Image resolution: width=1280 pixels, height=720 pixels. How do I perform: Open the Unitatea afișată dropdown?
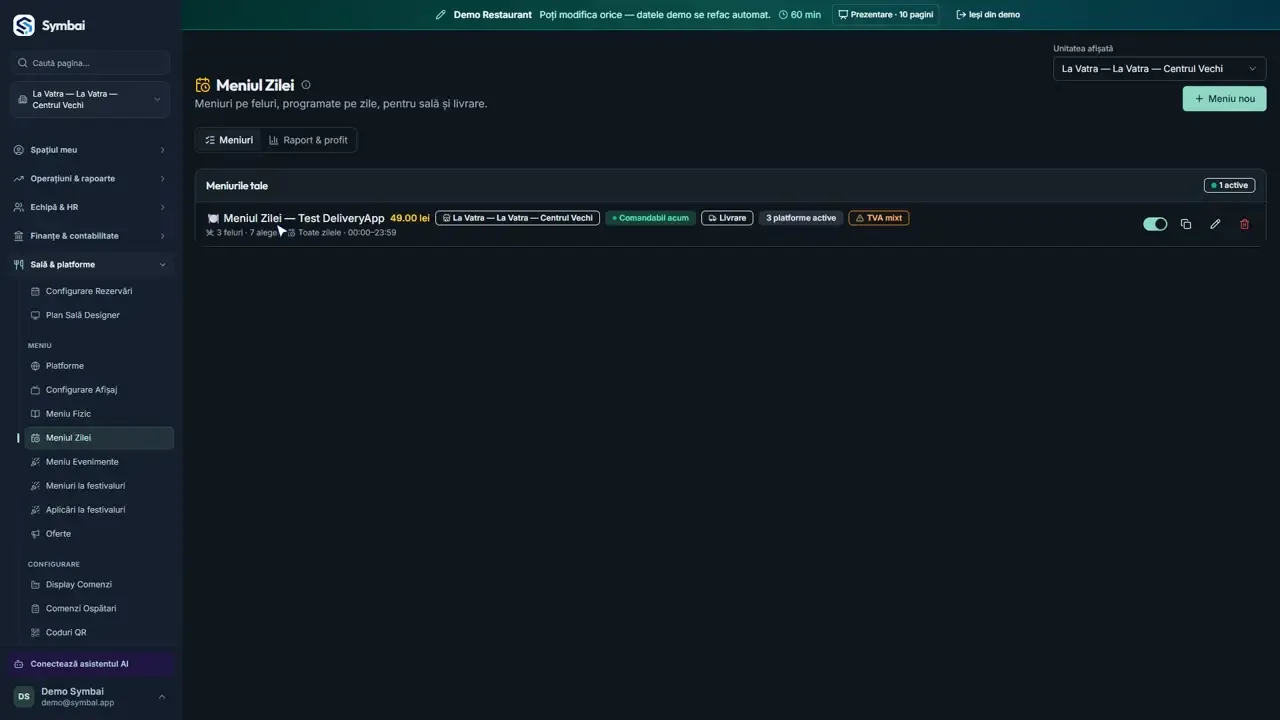(1159, 69)
